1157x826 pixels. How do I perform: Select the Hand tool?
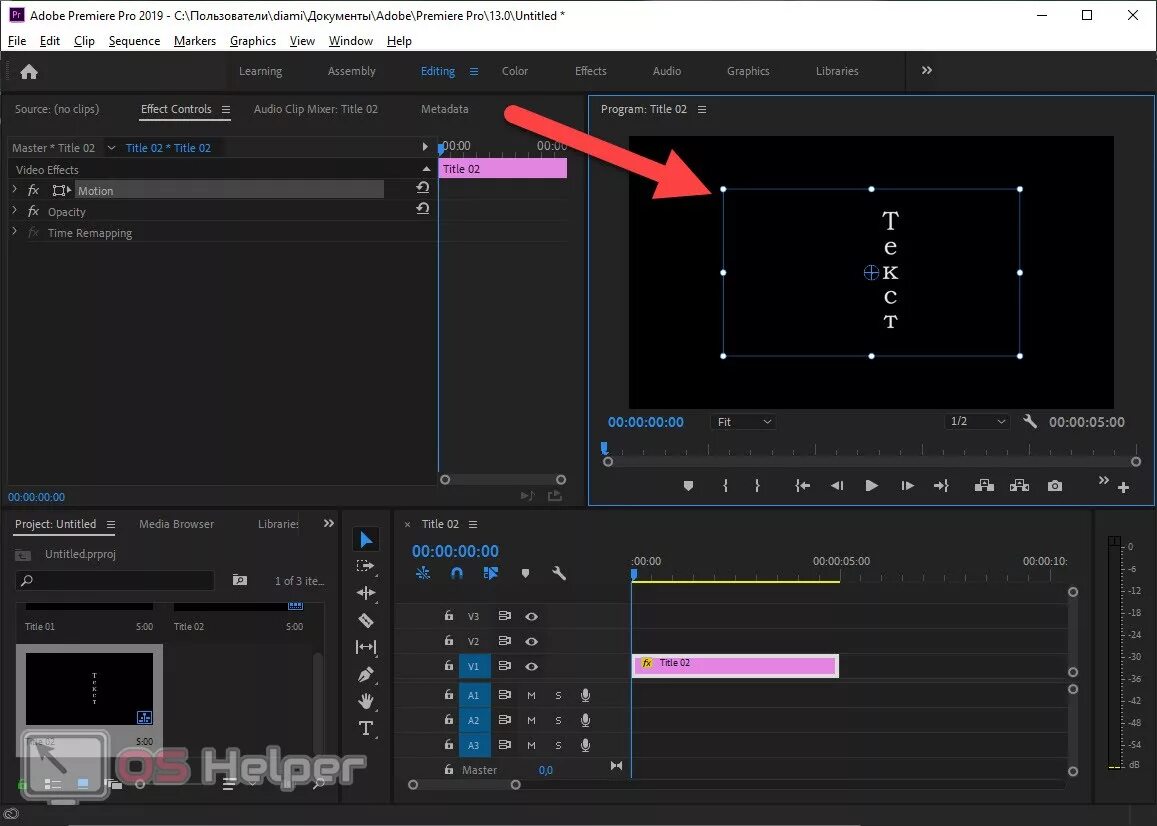click(366, 701)
